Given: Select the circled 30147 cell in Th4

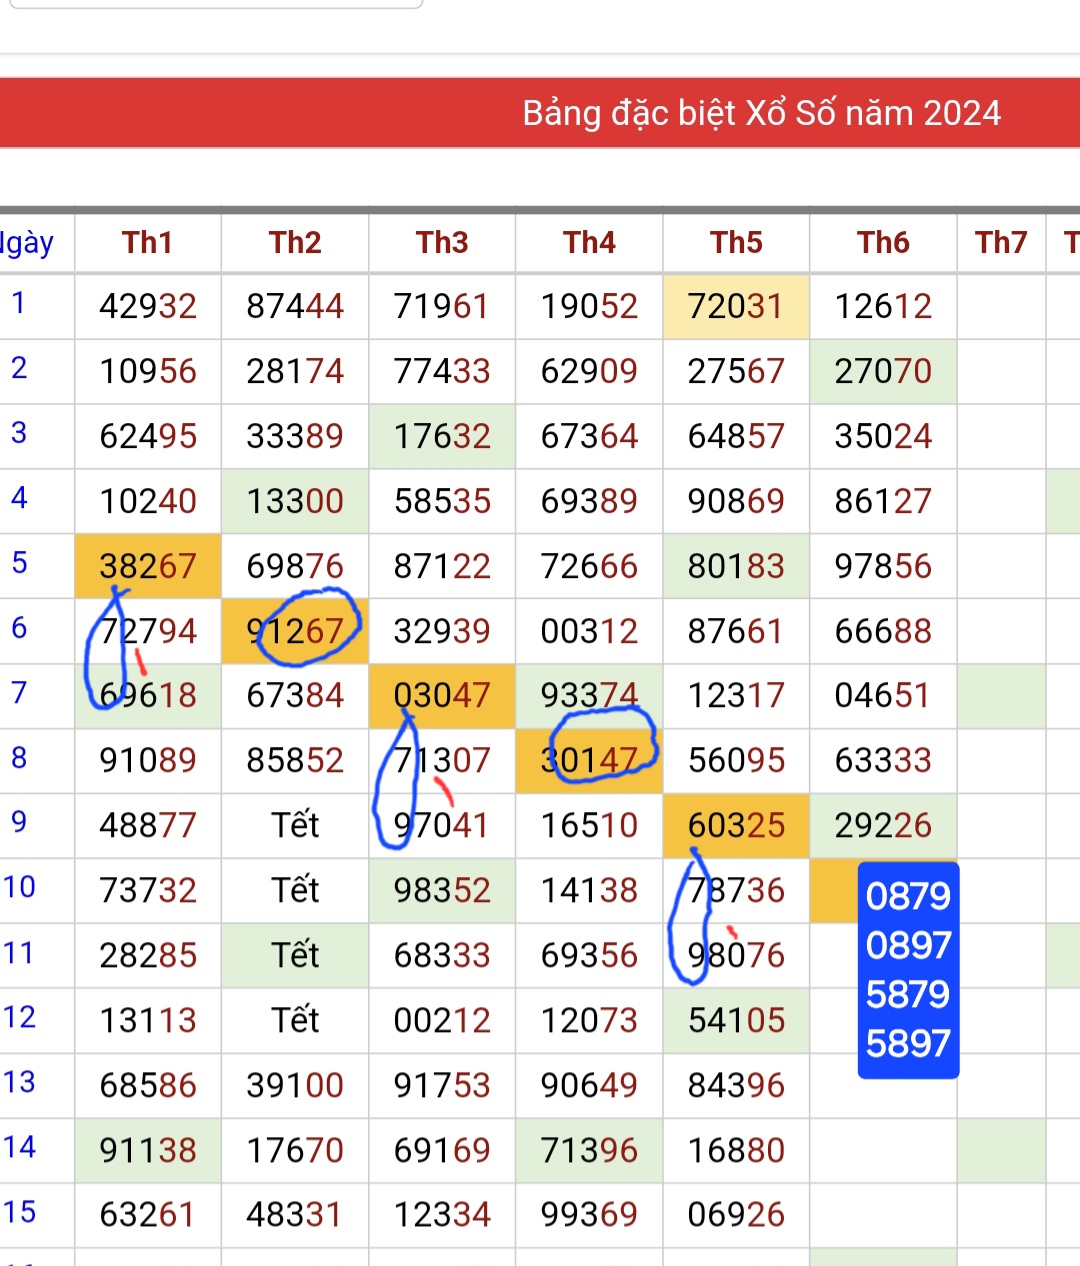Looking at the screenshot, I should coord(589,761).
